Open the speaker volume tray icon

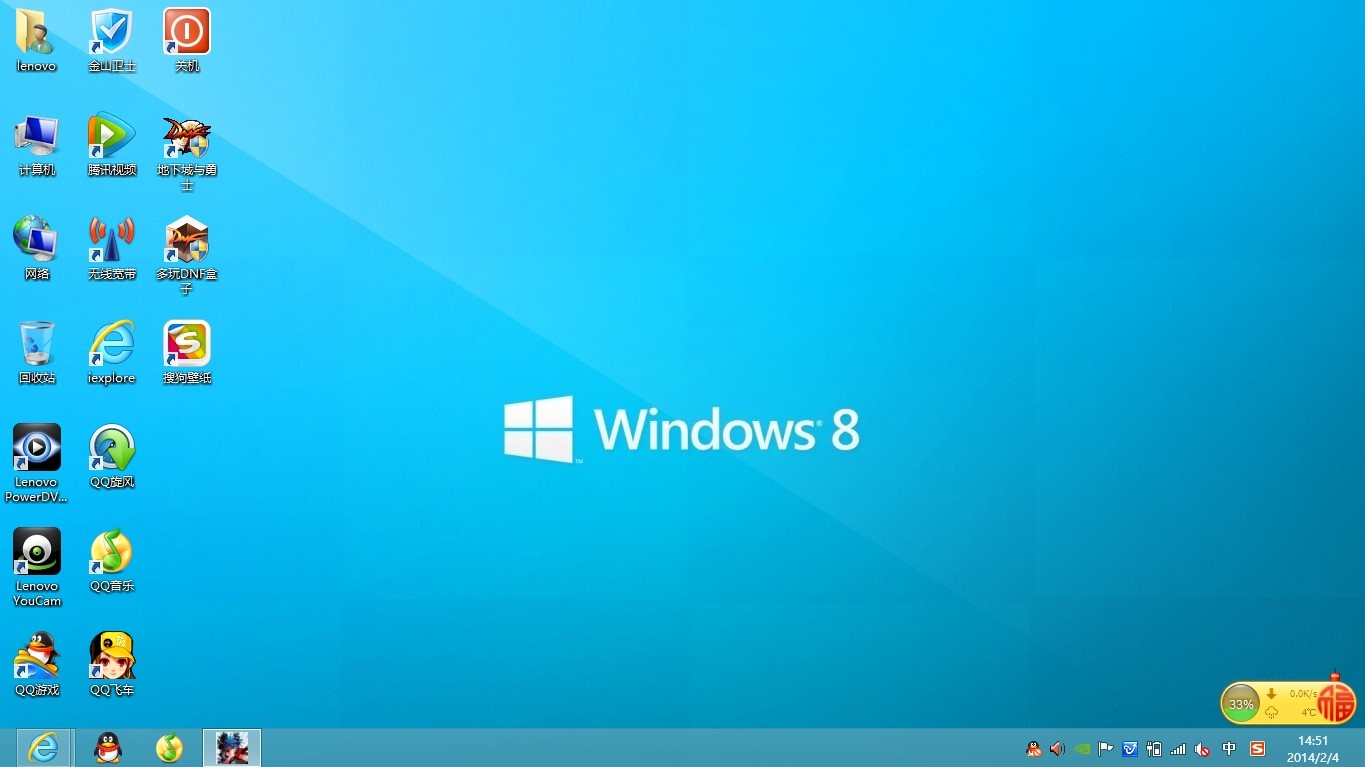click(x=1058, y=748)
